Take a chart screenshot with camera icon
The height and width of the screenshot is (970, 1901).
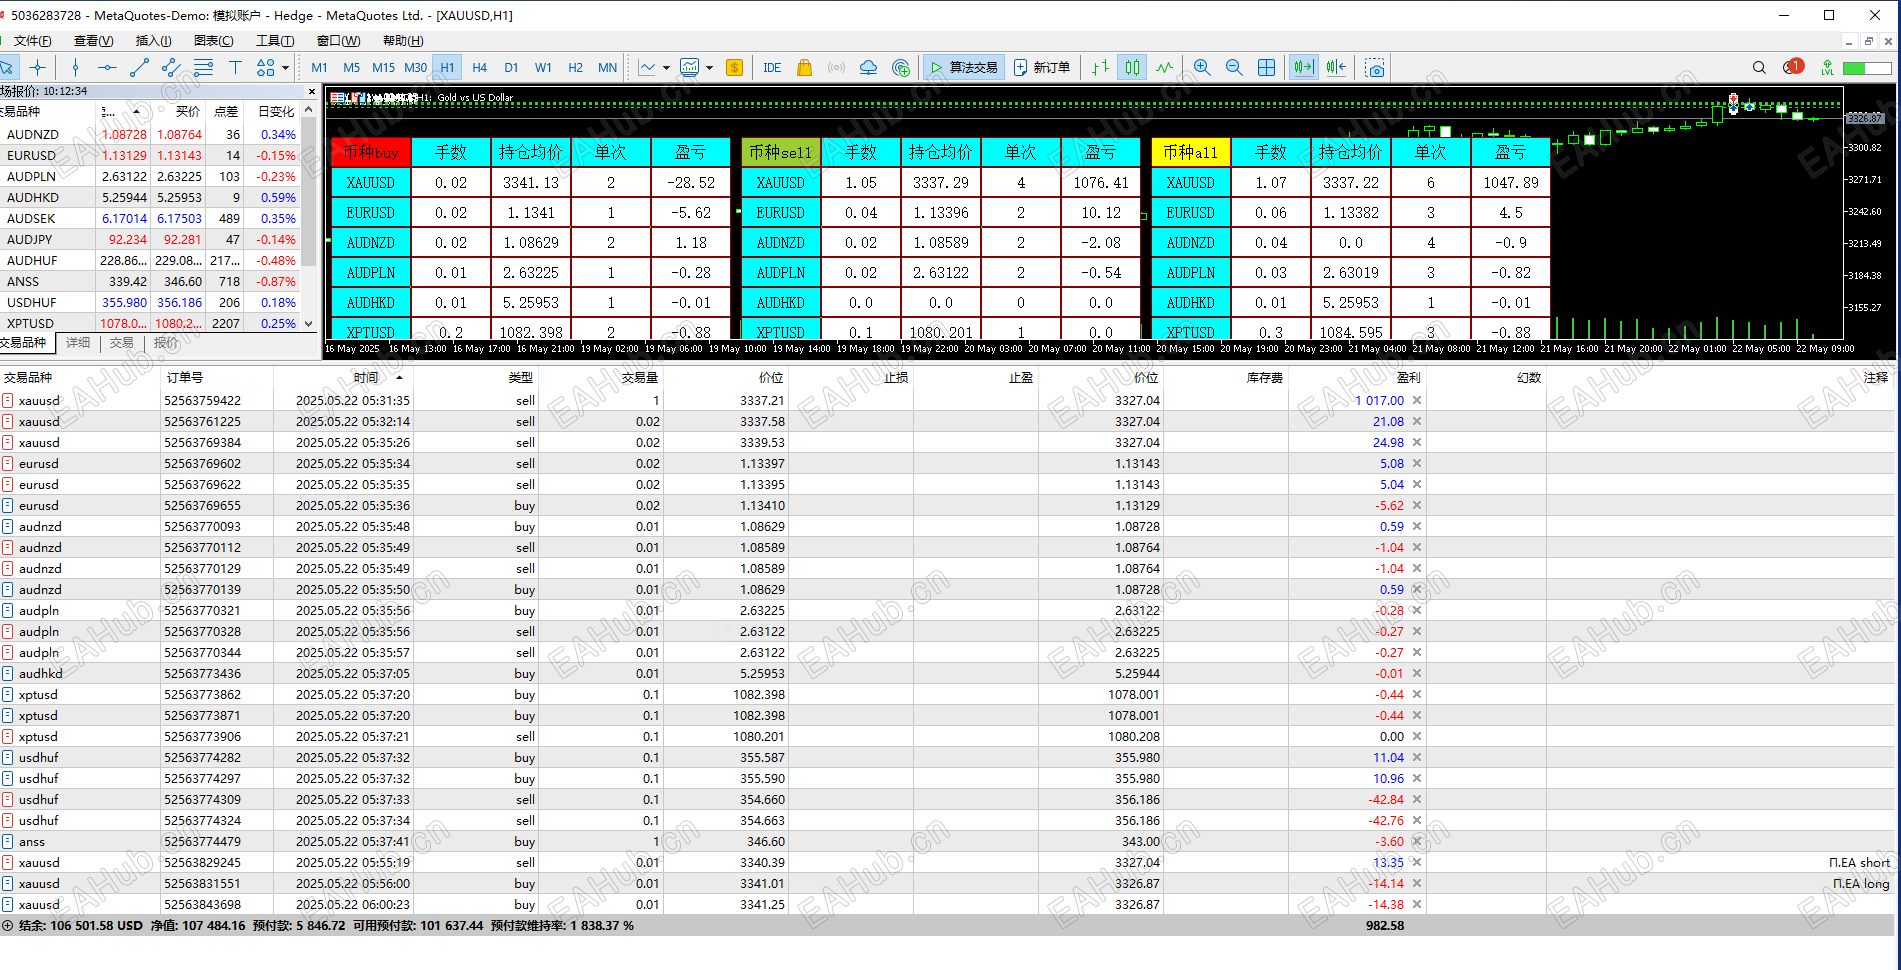(x=1375, y=68)
